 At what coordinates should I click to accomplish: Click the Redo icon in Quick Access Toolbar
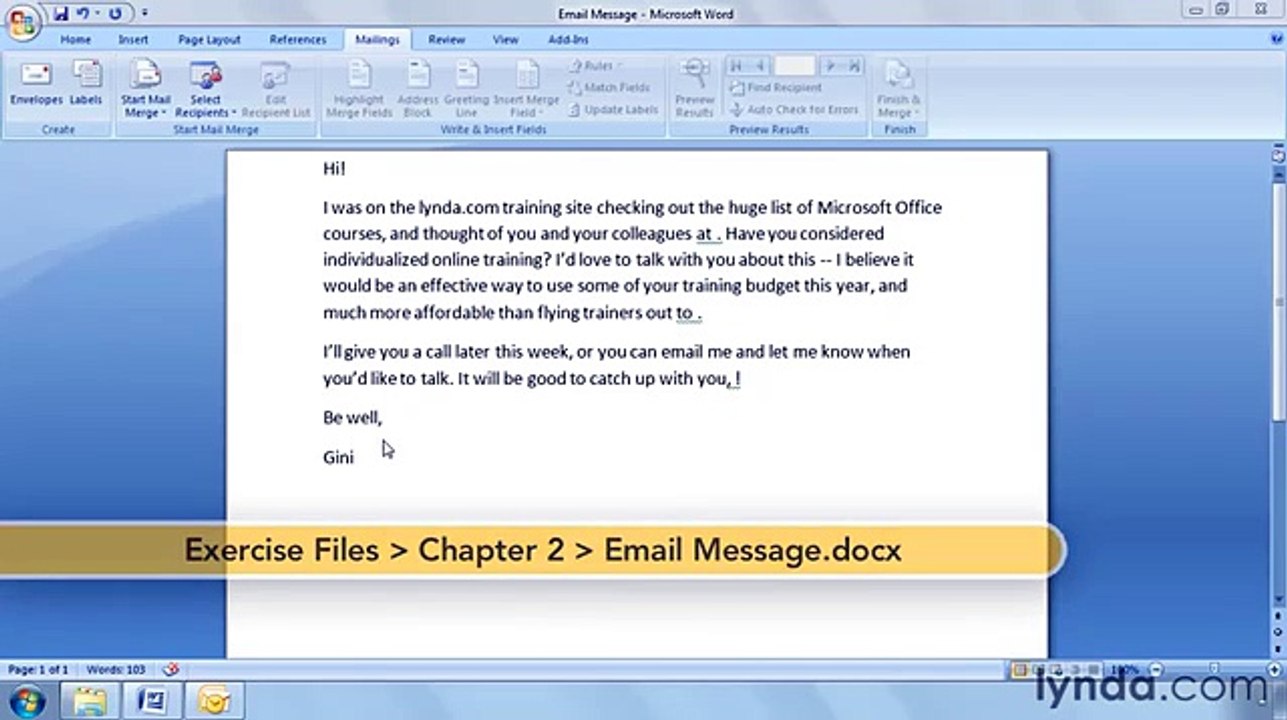pyautogui.click(x=115, y=14)
